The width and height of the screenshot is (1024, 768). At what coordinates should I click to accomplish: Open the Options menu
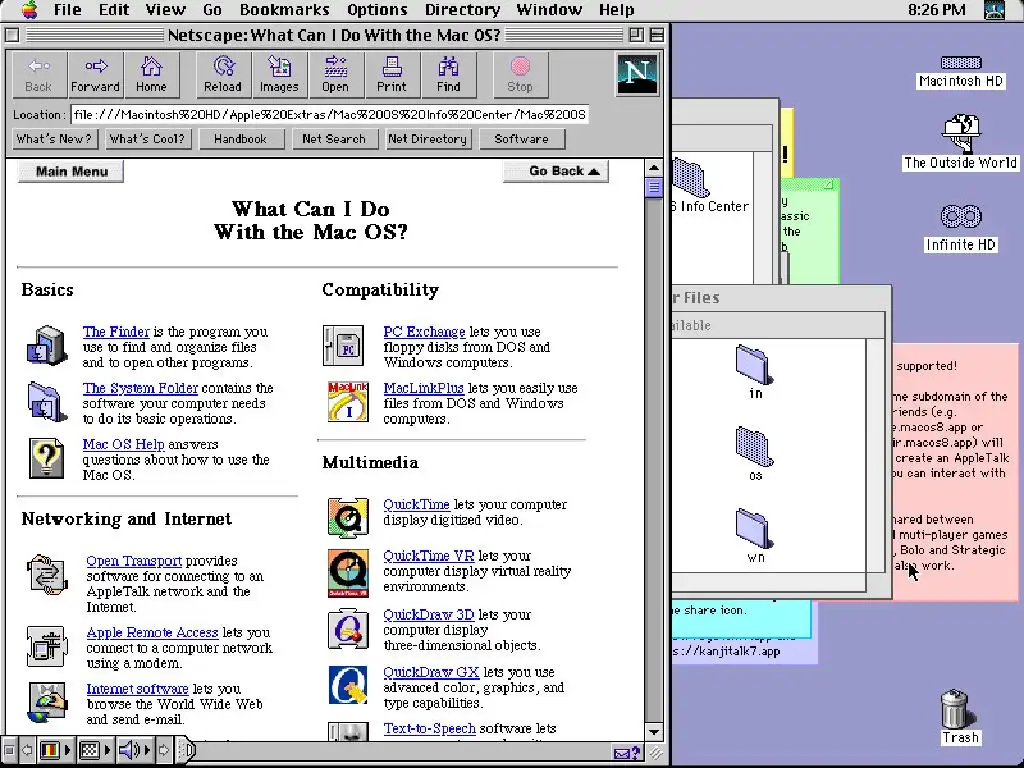377,10
